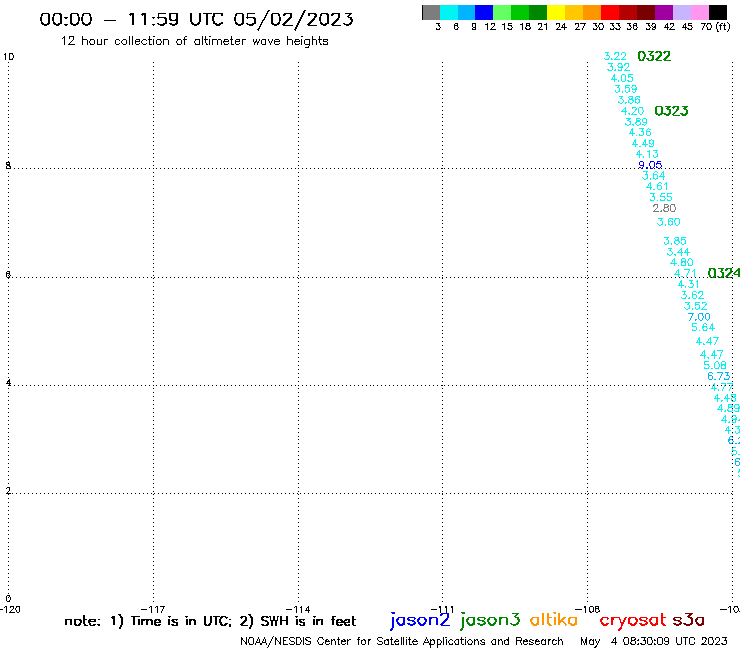Click the 9.05 blue wave height value
740x650 pixels.
(650, 165)
